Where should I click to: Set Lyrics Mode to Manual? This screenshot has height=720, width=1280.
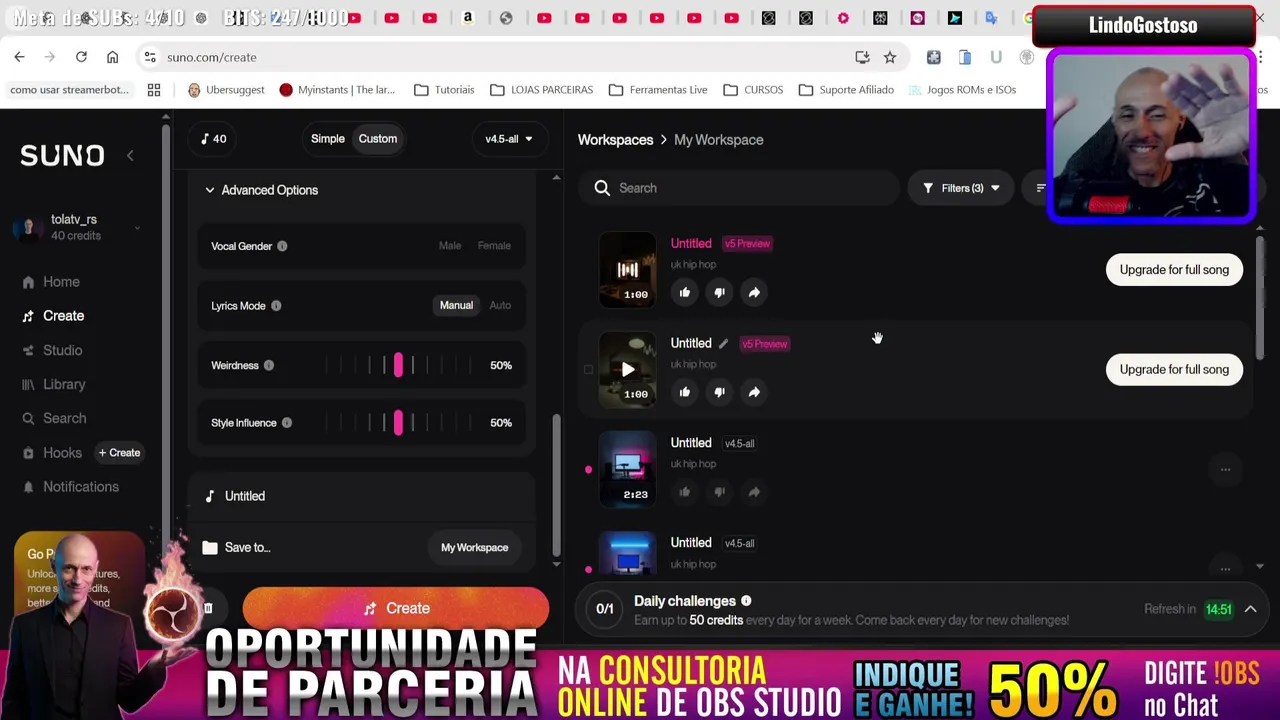(456, 306)
